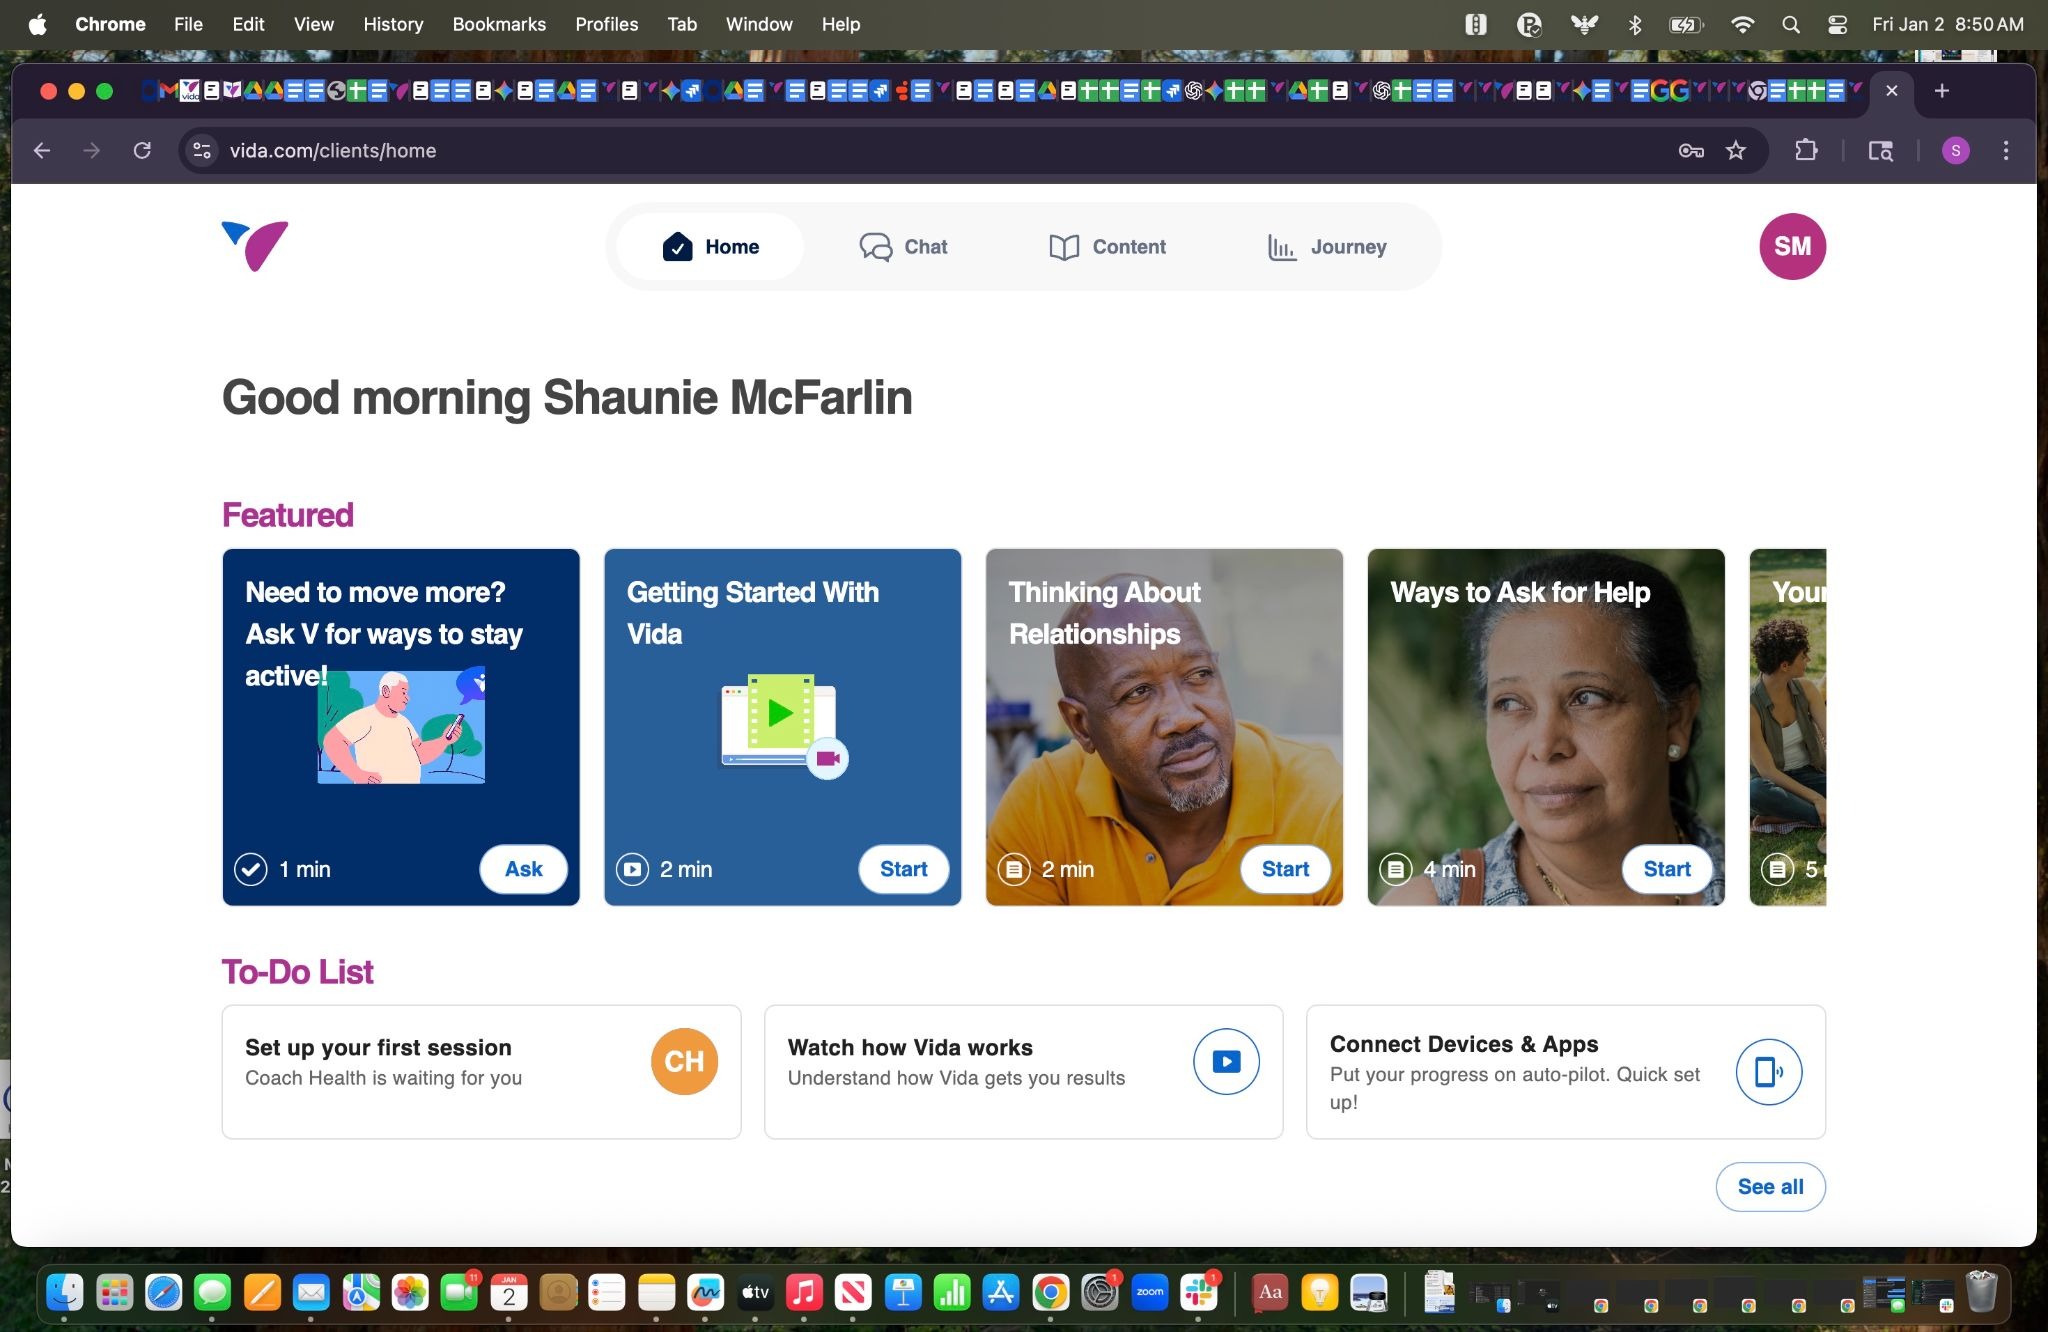Open the Bookmarks menu
The height and width of the screenshot is (1332, 2048).
pyautogui.click(x=499, y=25)
